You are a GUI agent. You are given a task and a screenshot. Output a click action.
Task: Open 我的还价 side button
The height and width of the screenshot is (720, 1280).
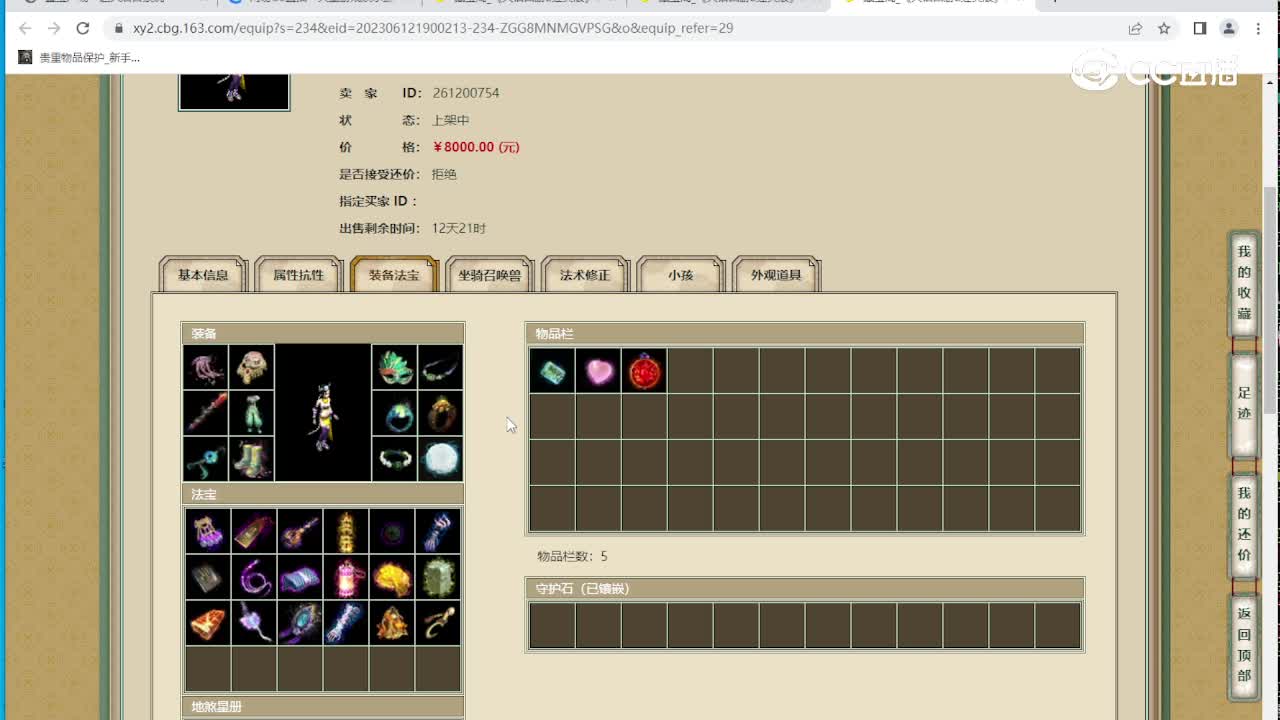click(1244, 524)
